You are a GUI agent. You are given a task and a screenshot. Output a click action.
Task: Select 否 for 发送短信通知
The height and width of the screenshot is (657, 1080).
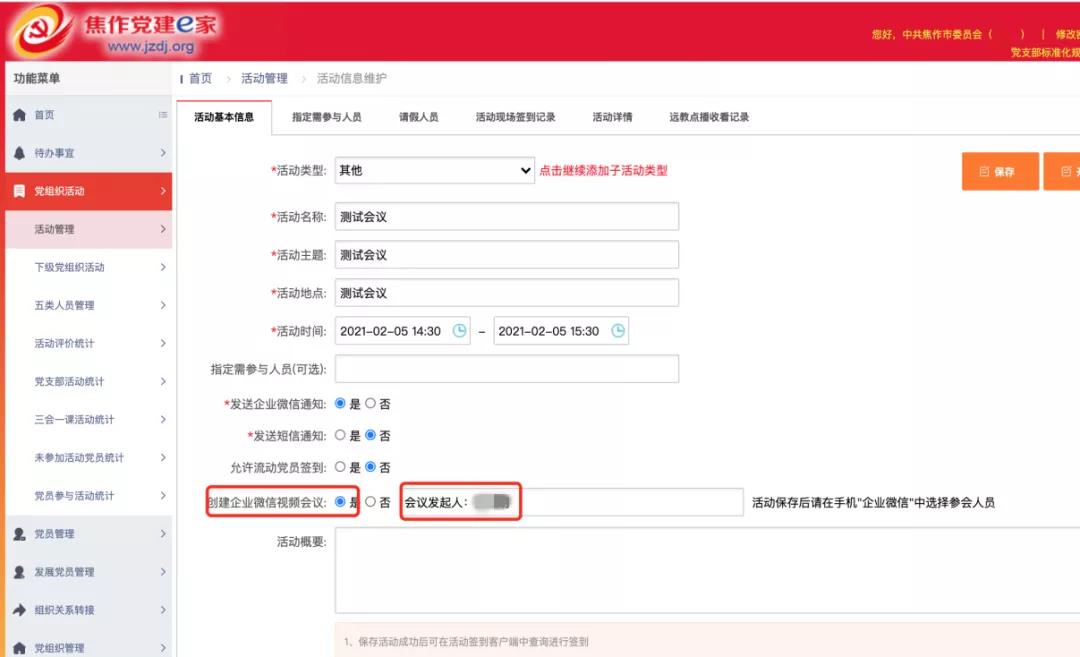coord(371,435)
